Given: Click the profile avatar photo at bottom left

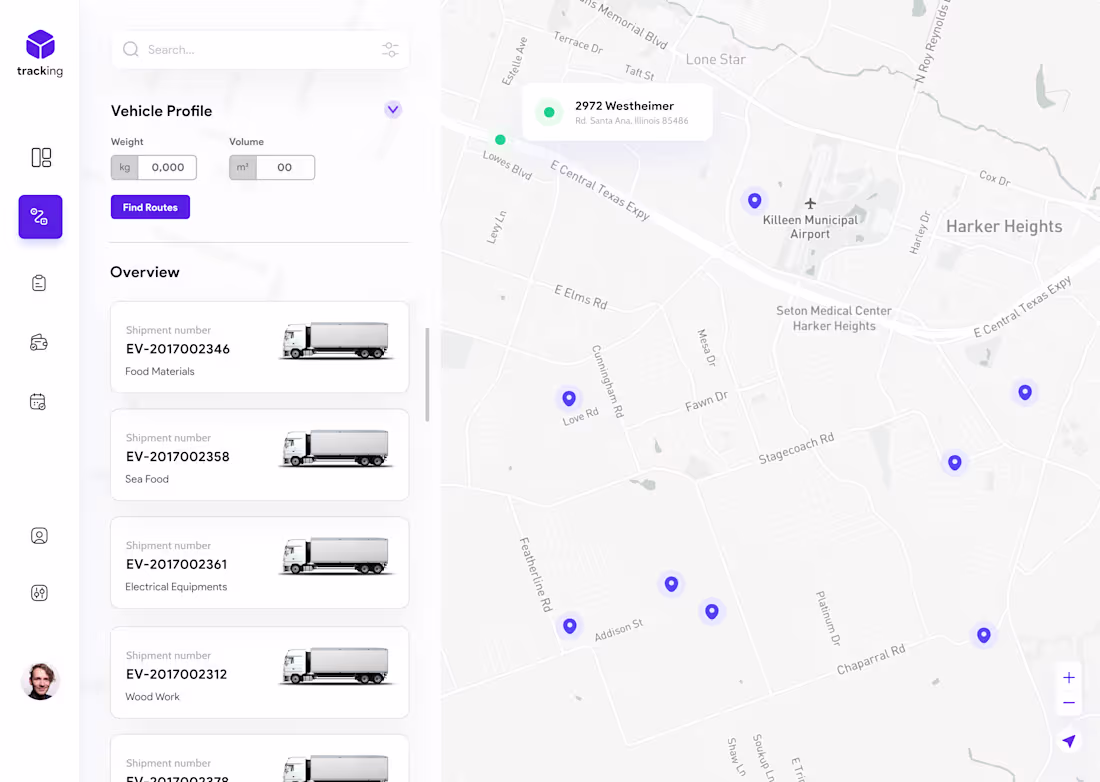Looking at the screenshot, I should tap(40, 681).
